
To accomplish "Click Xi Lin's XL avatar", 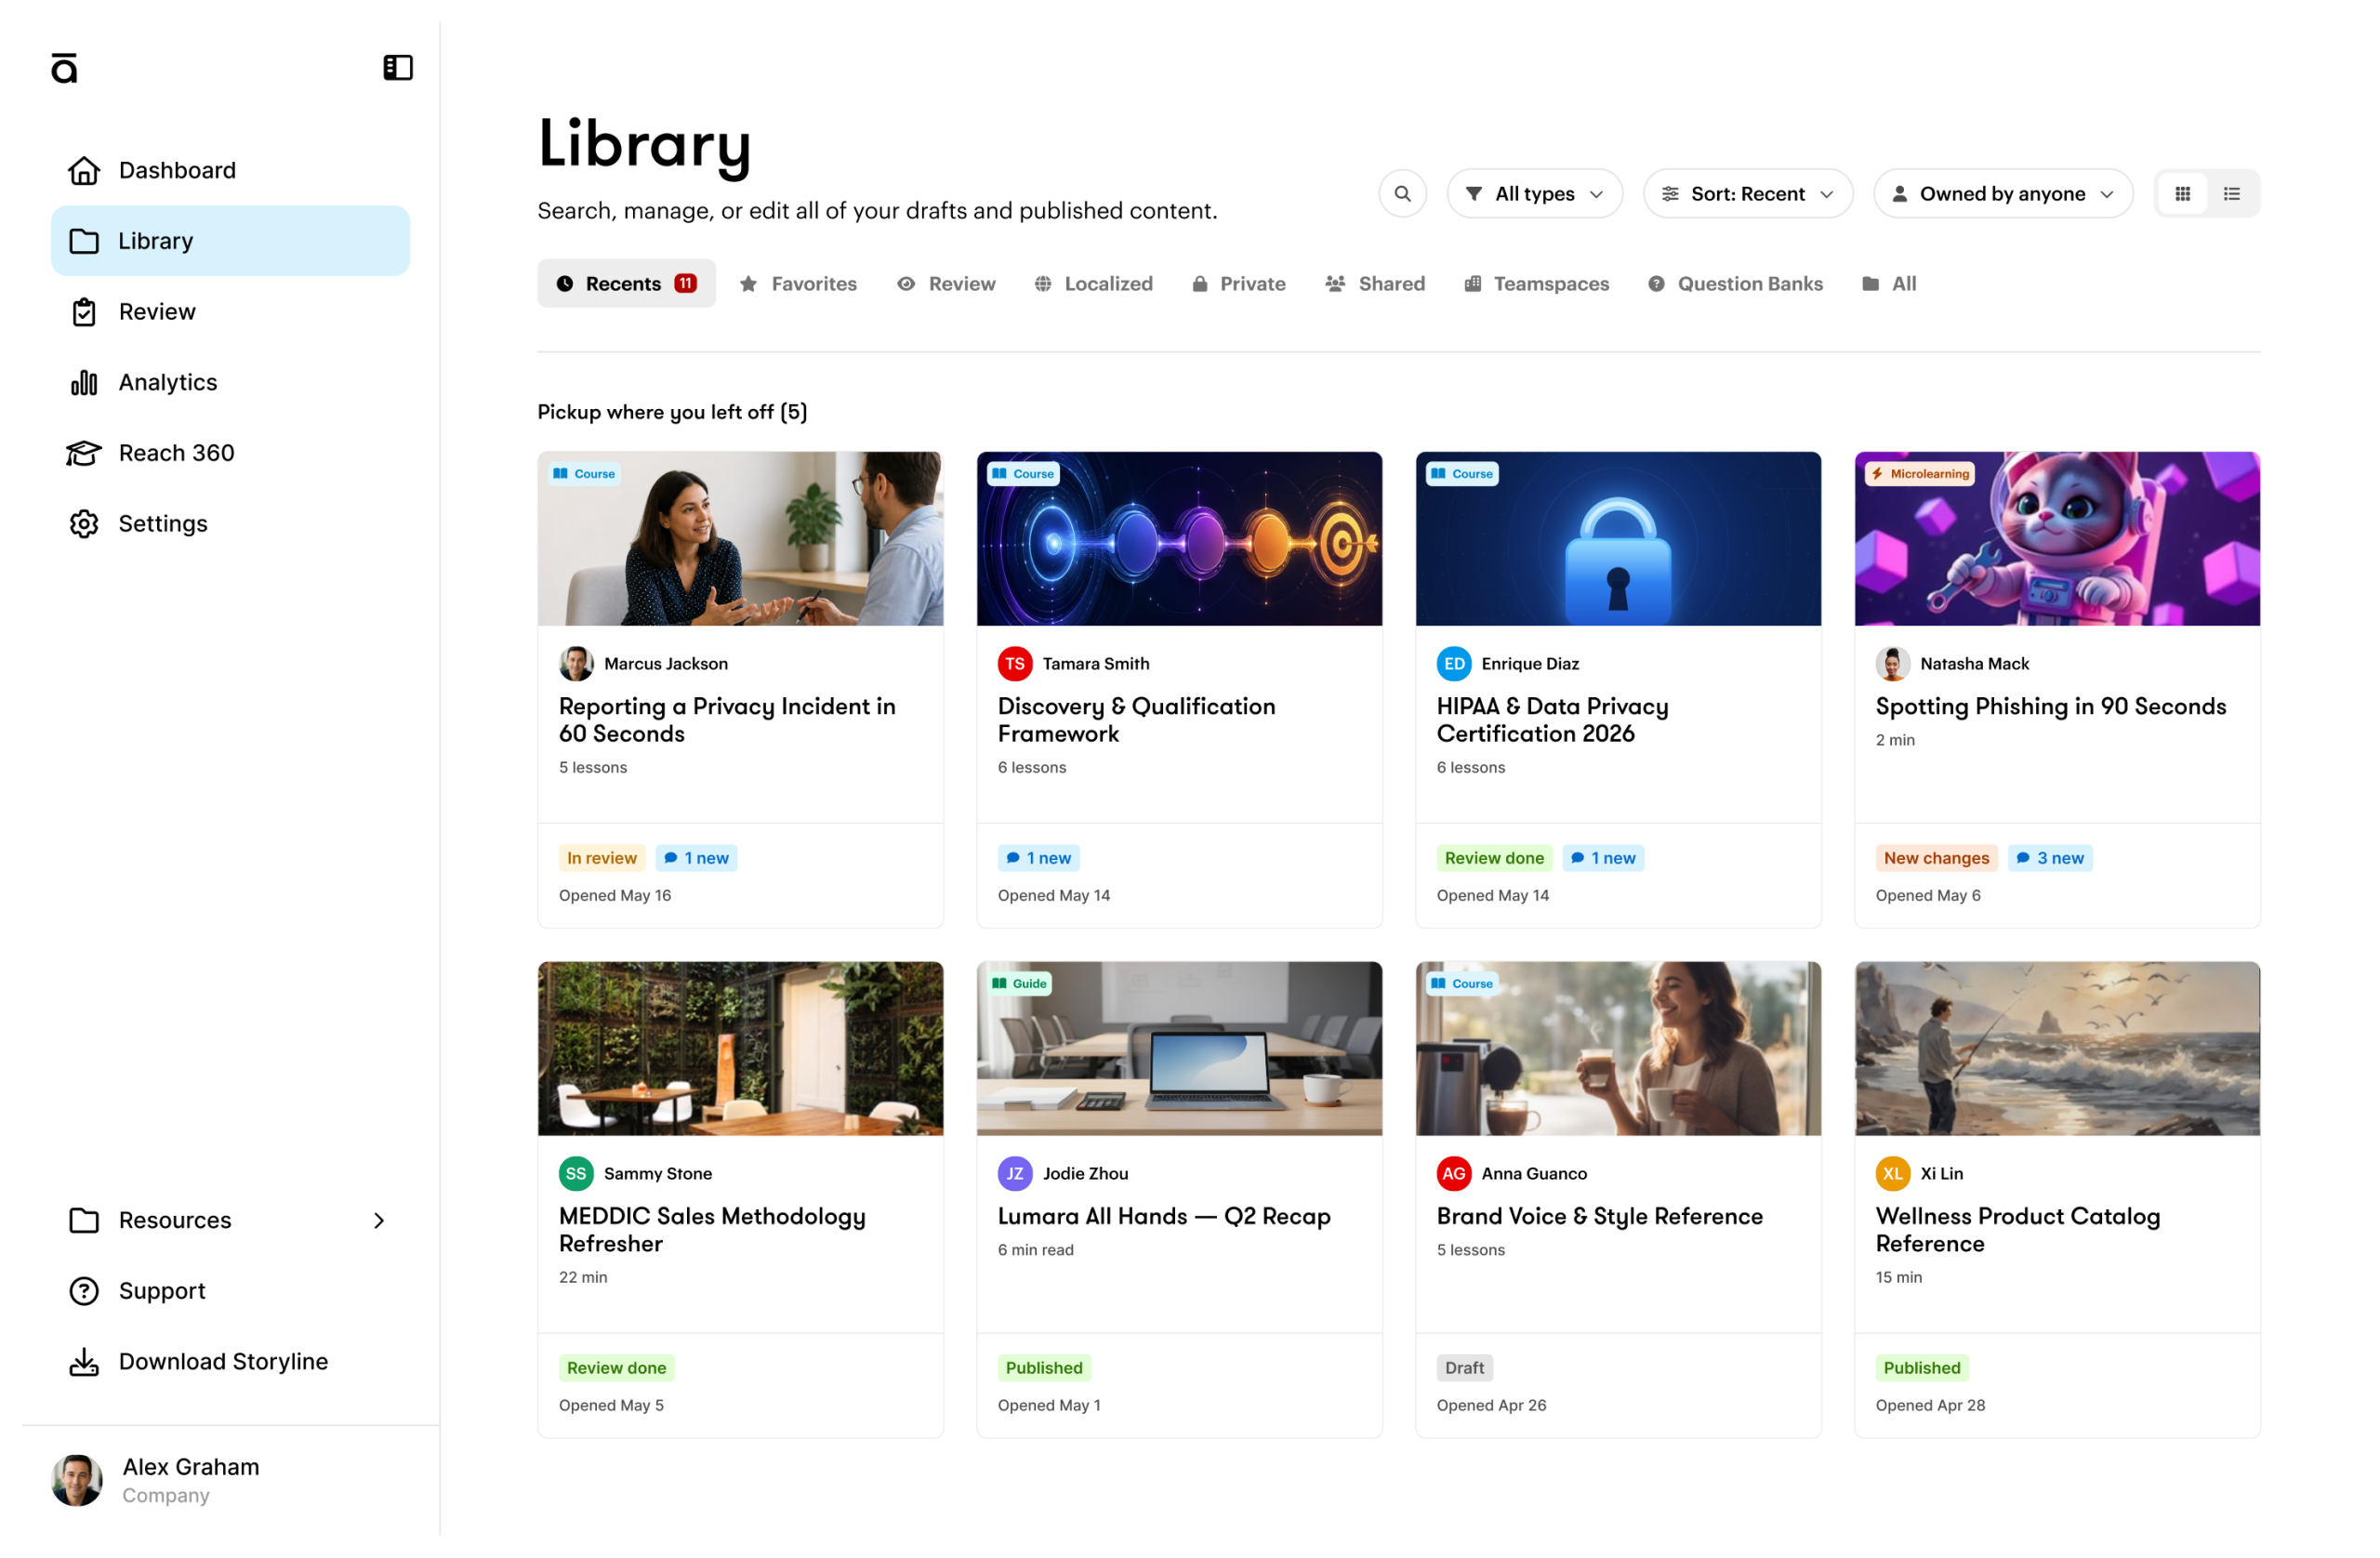I will 1893,1174.
